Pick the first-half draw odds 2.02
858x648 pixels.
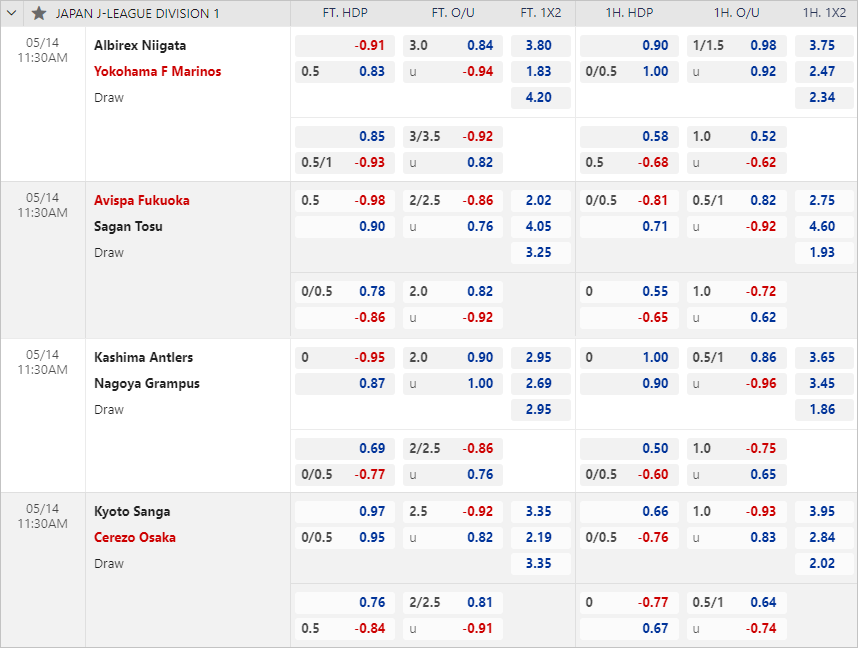click(824, 564)
